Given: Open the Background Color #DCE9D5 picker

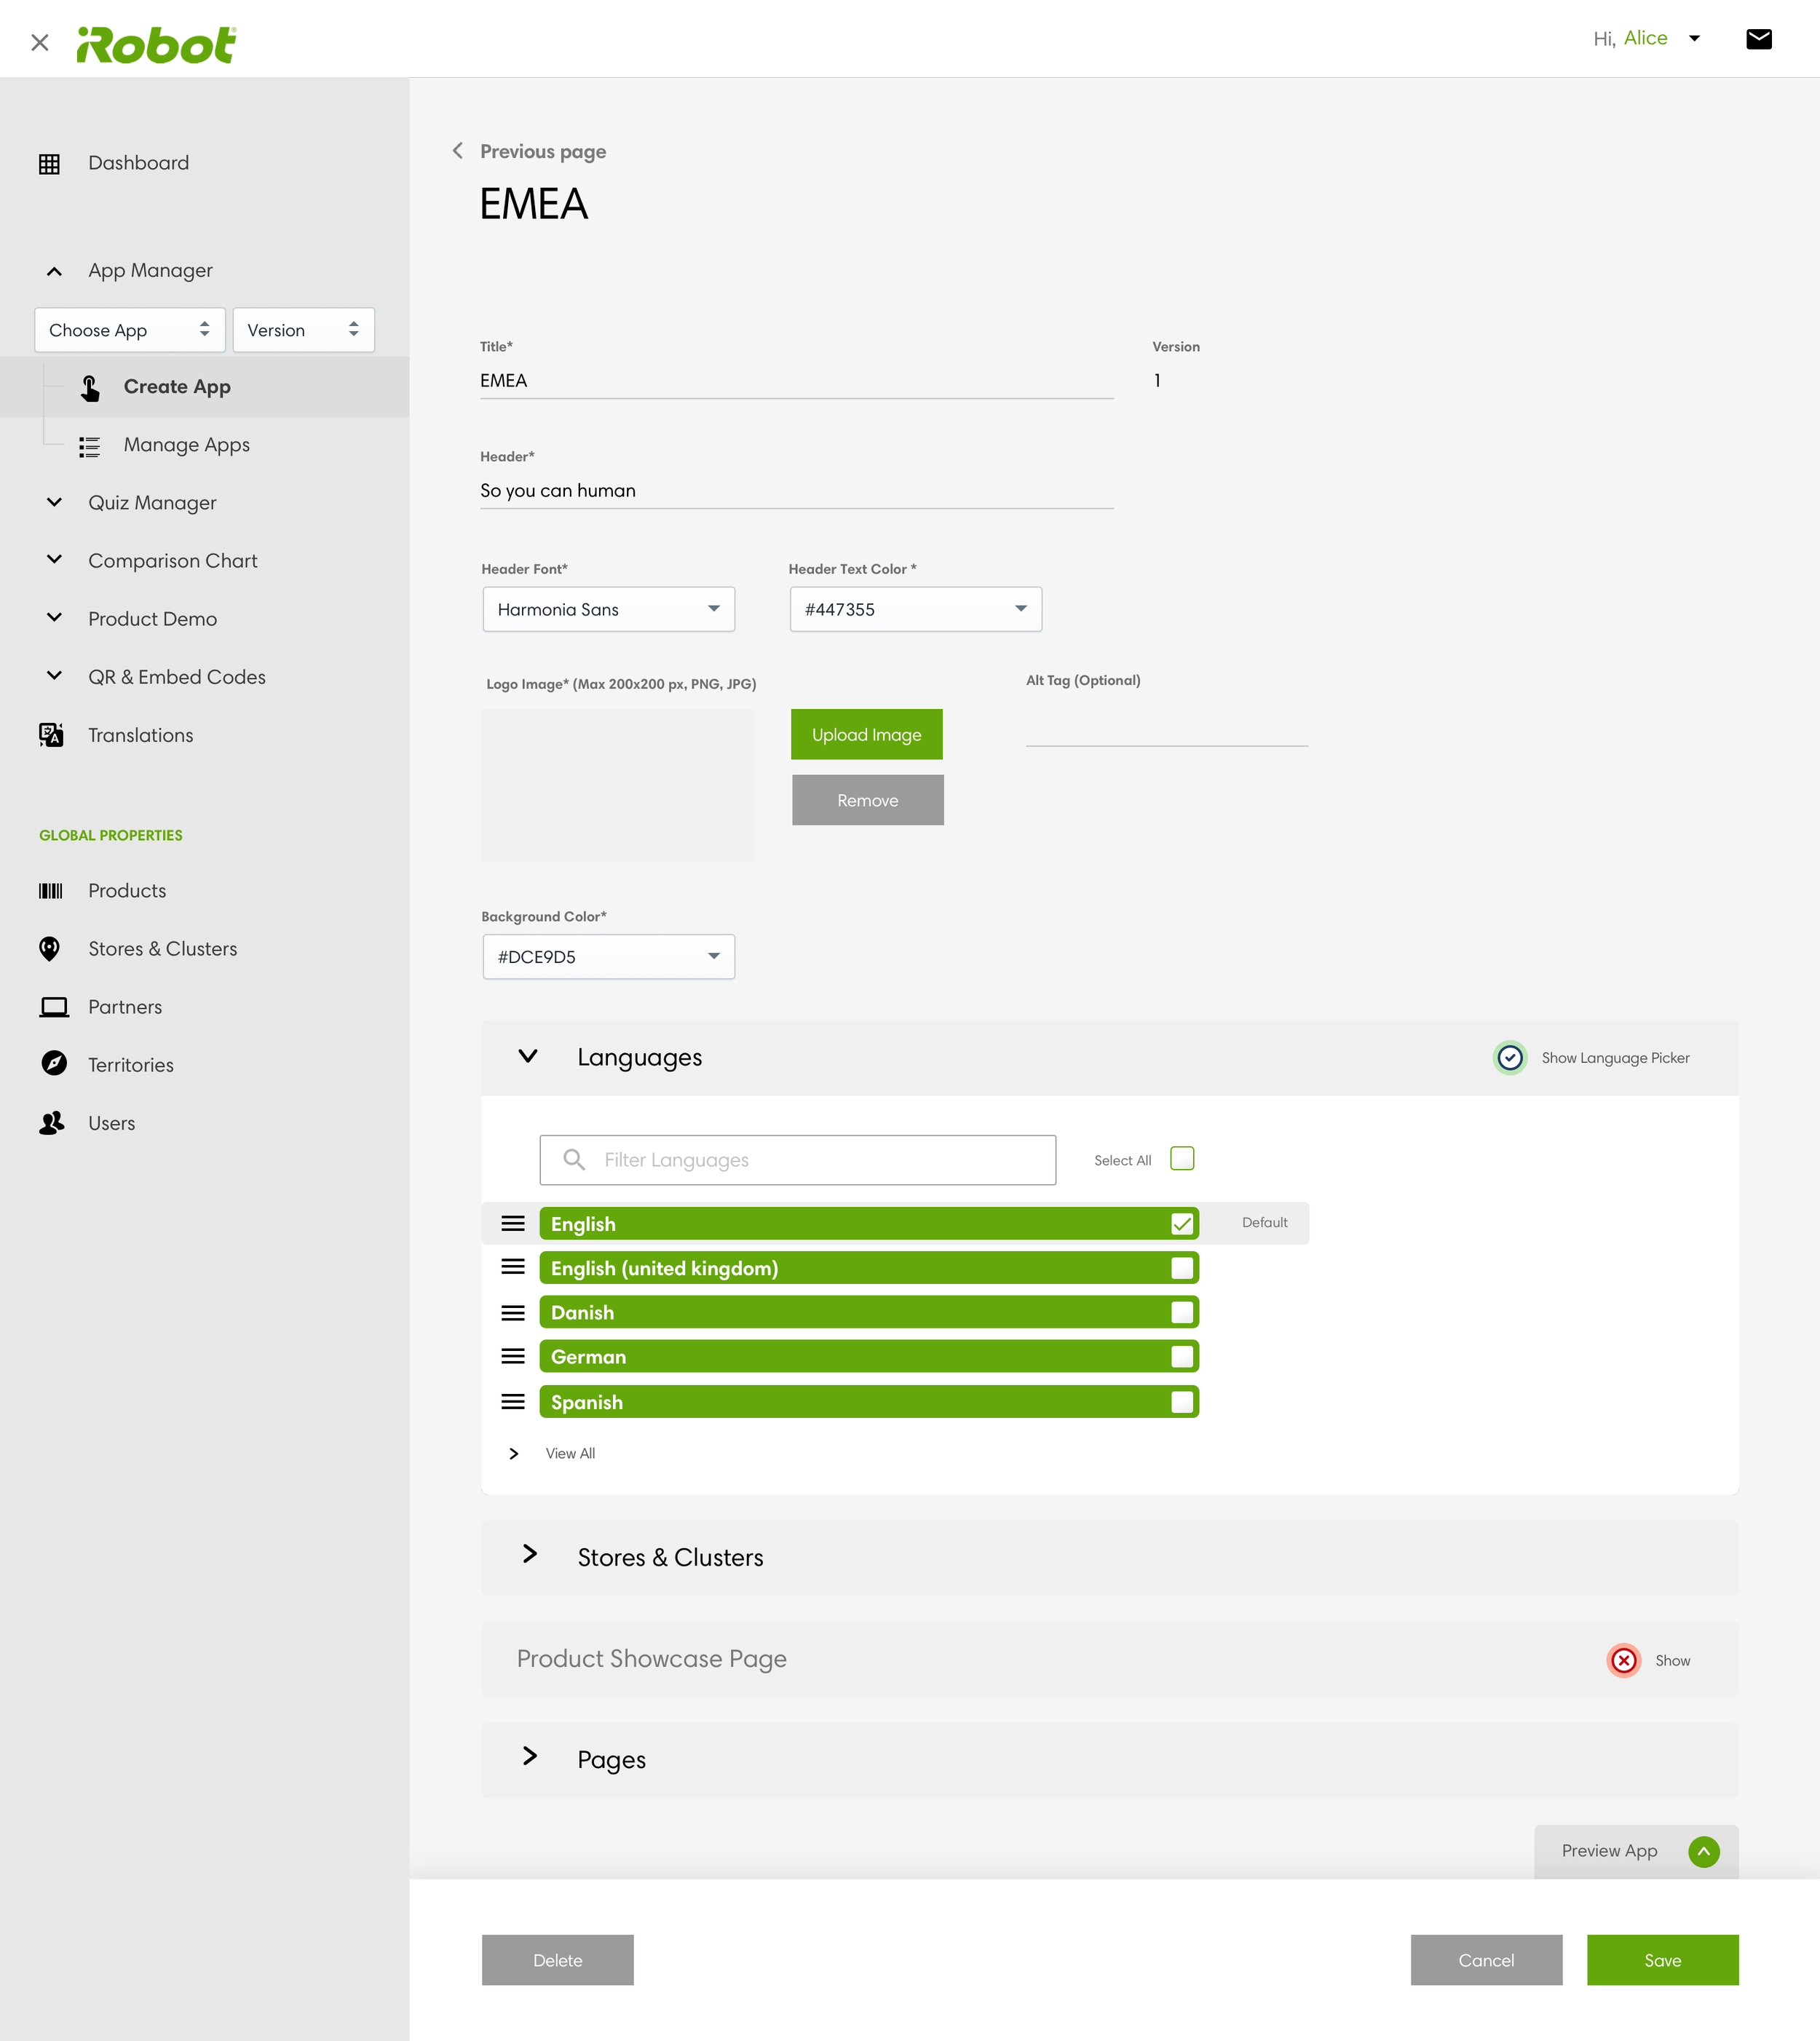Looking at the screenshot, I should pyautogui.click(x=608, y=957).
